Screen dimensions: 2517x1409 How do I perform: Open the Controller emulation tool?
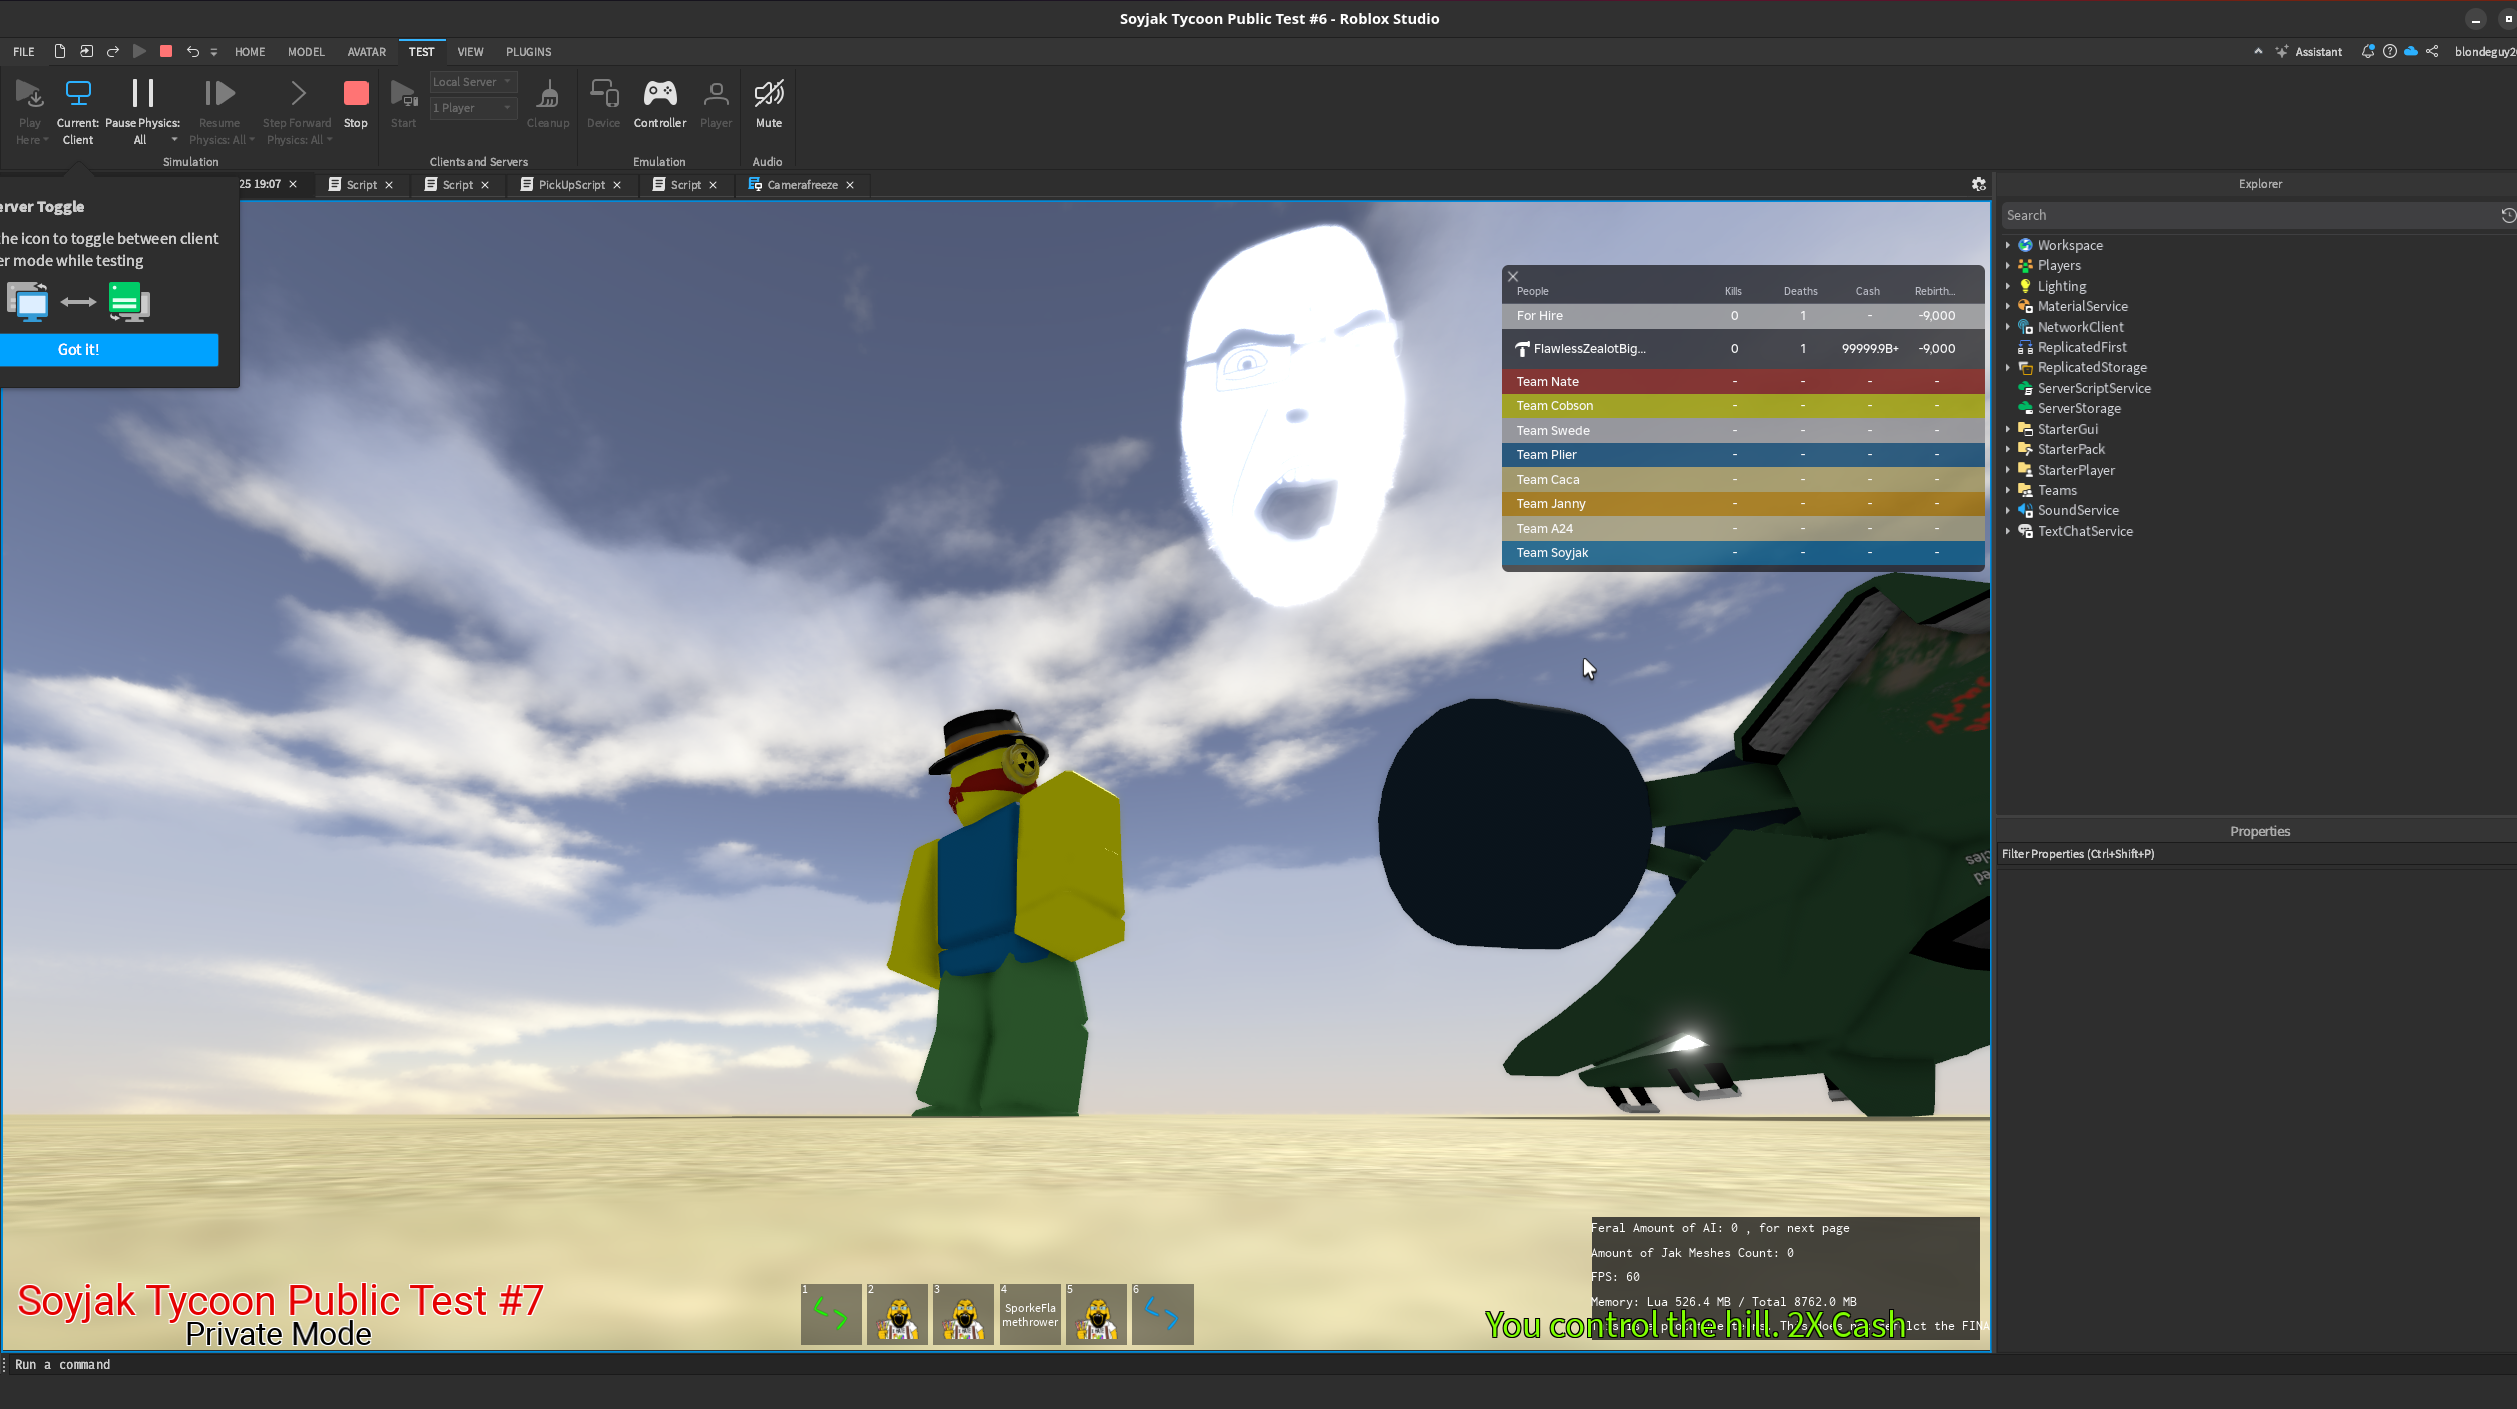(660, 104)
